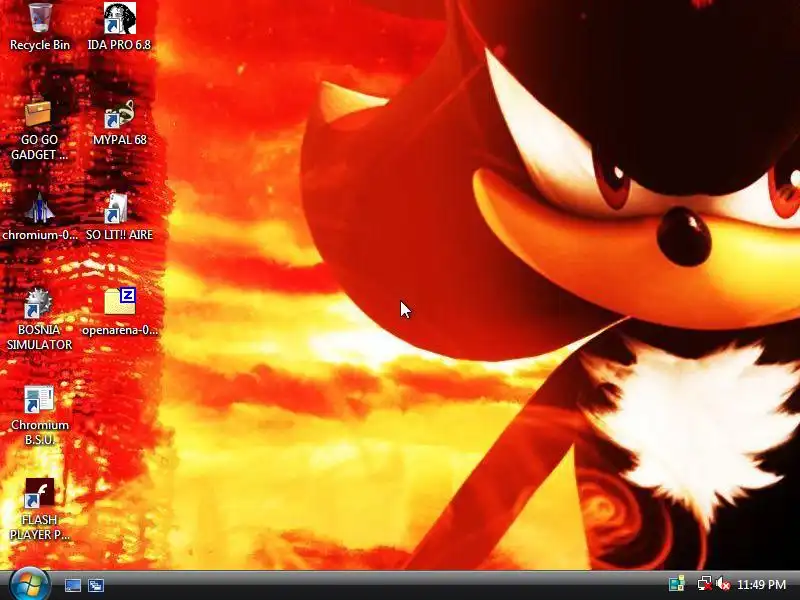Viewport: 800px width, 600px height.
Task: Click the Show Desktop quick launch icon
Action: point(73,585)
